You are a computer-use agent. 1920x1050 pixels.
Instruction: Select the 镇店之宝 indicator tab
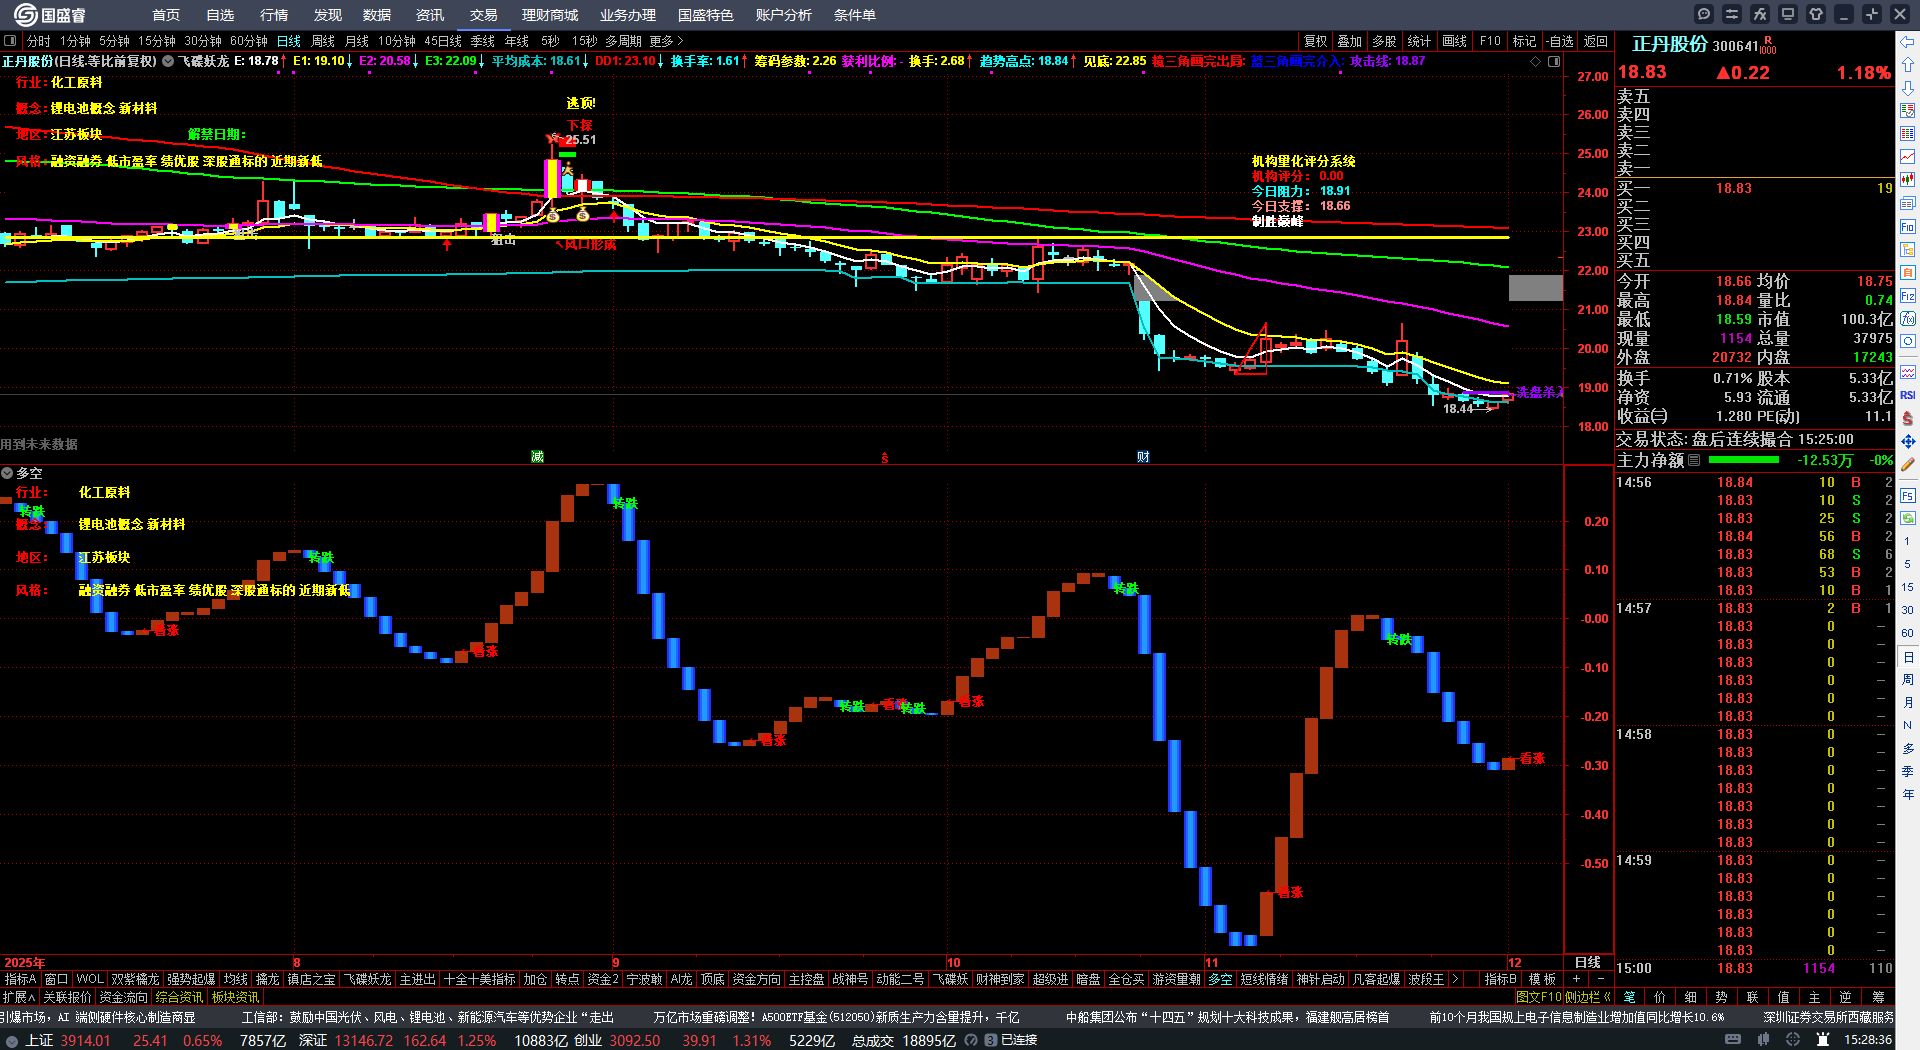pyautogui.click(x=312, y=979)
